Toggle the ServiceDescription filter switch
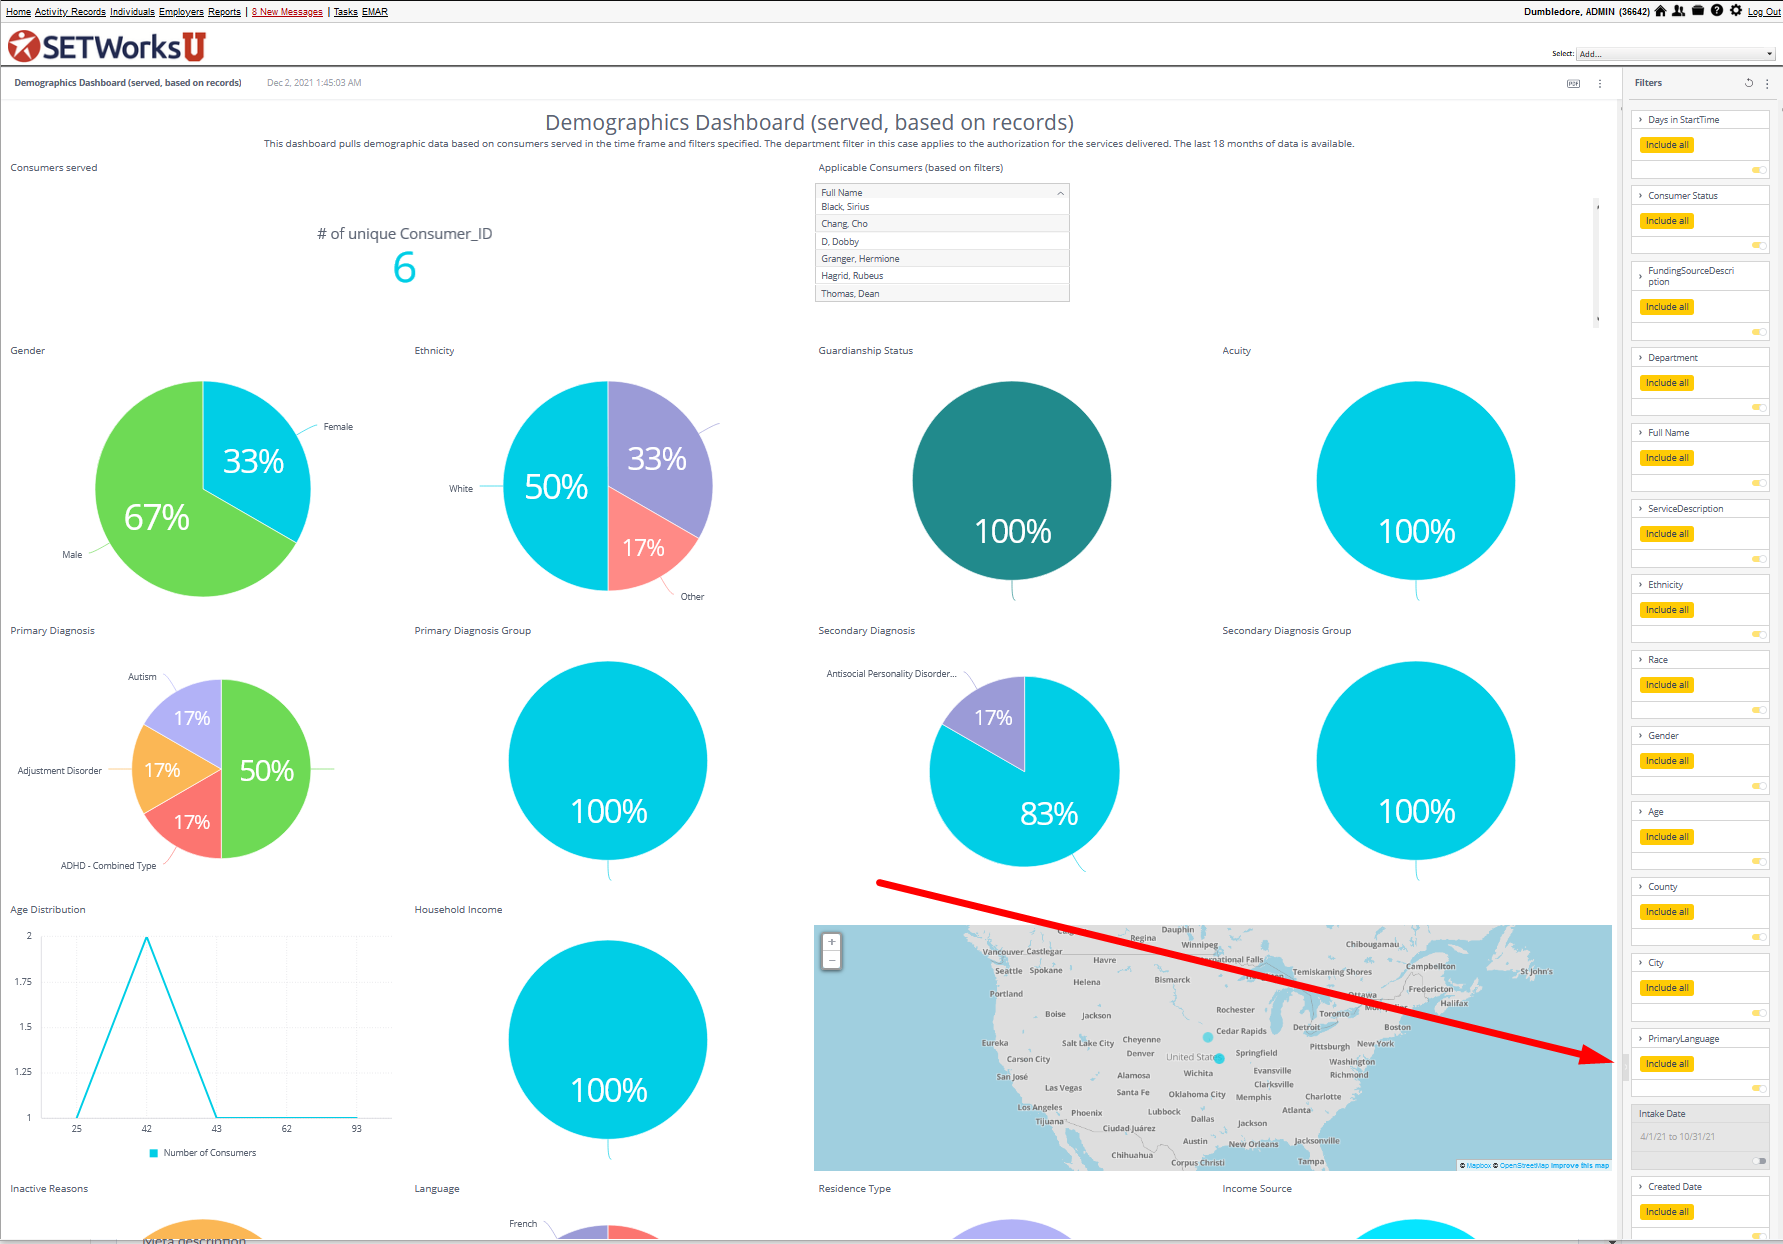 1759,559
